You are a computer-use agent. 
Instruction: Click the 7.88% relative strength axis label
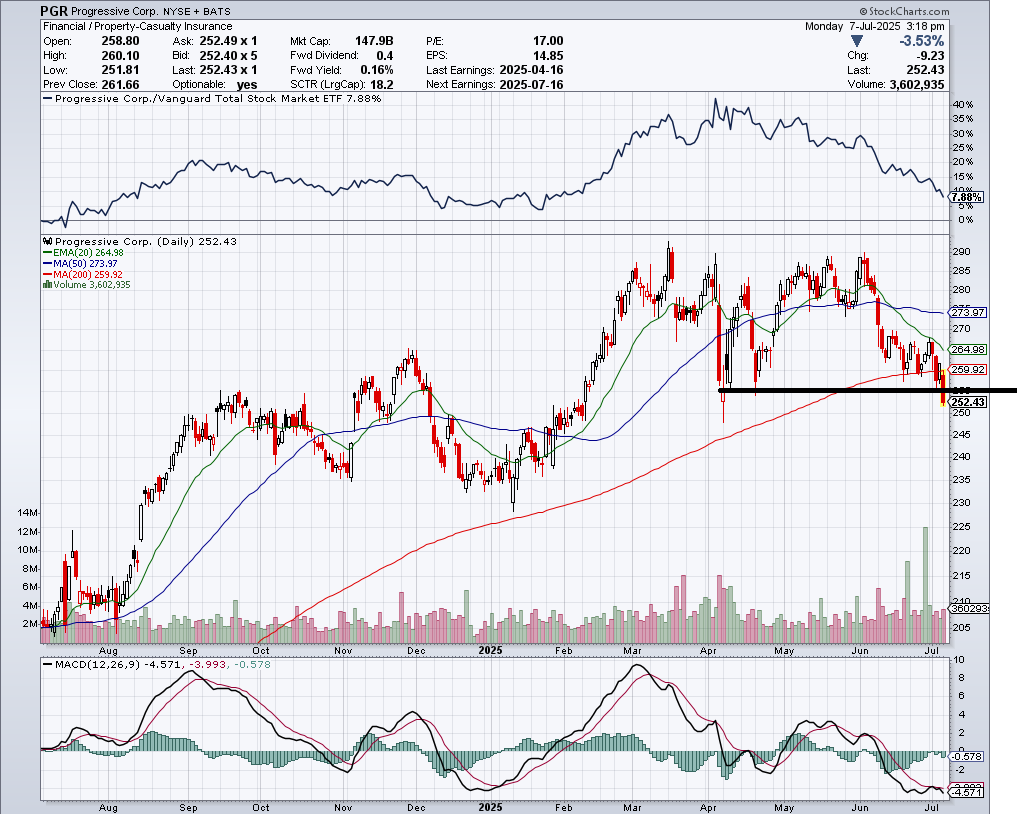click(966, 197)
